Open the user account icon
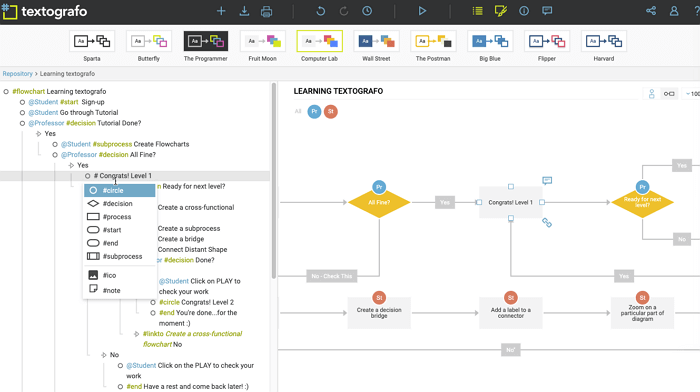The width and height of the screenshot is (700, 392). [x=674, y=11]
